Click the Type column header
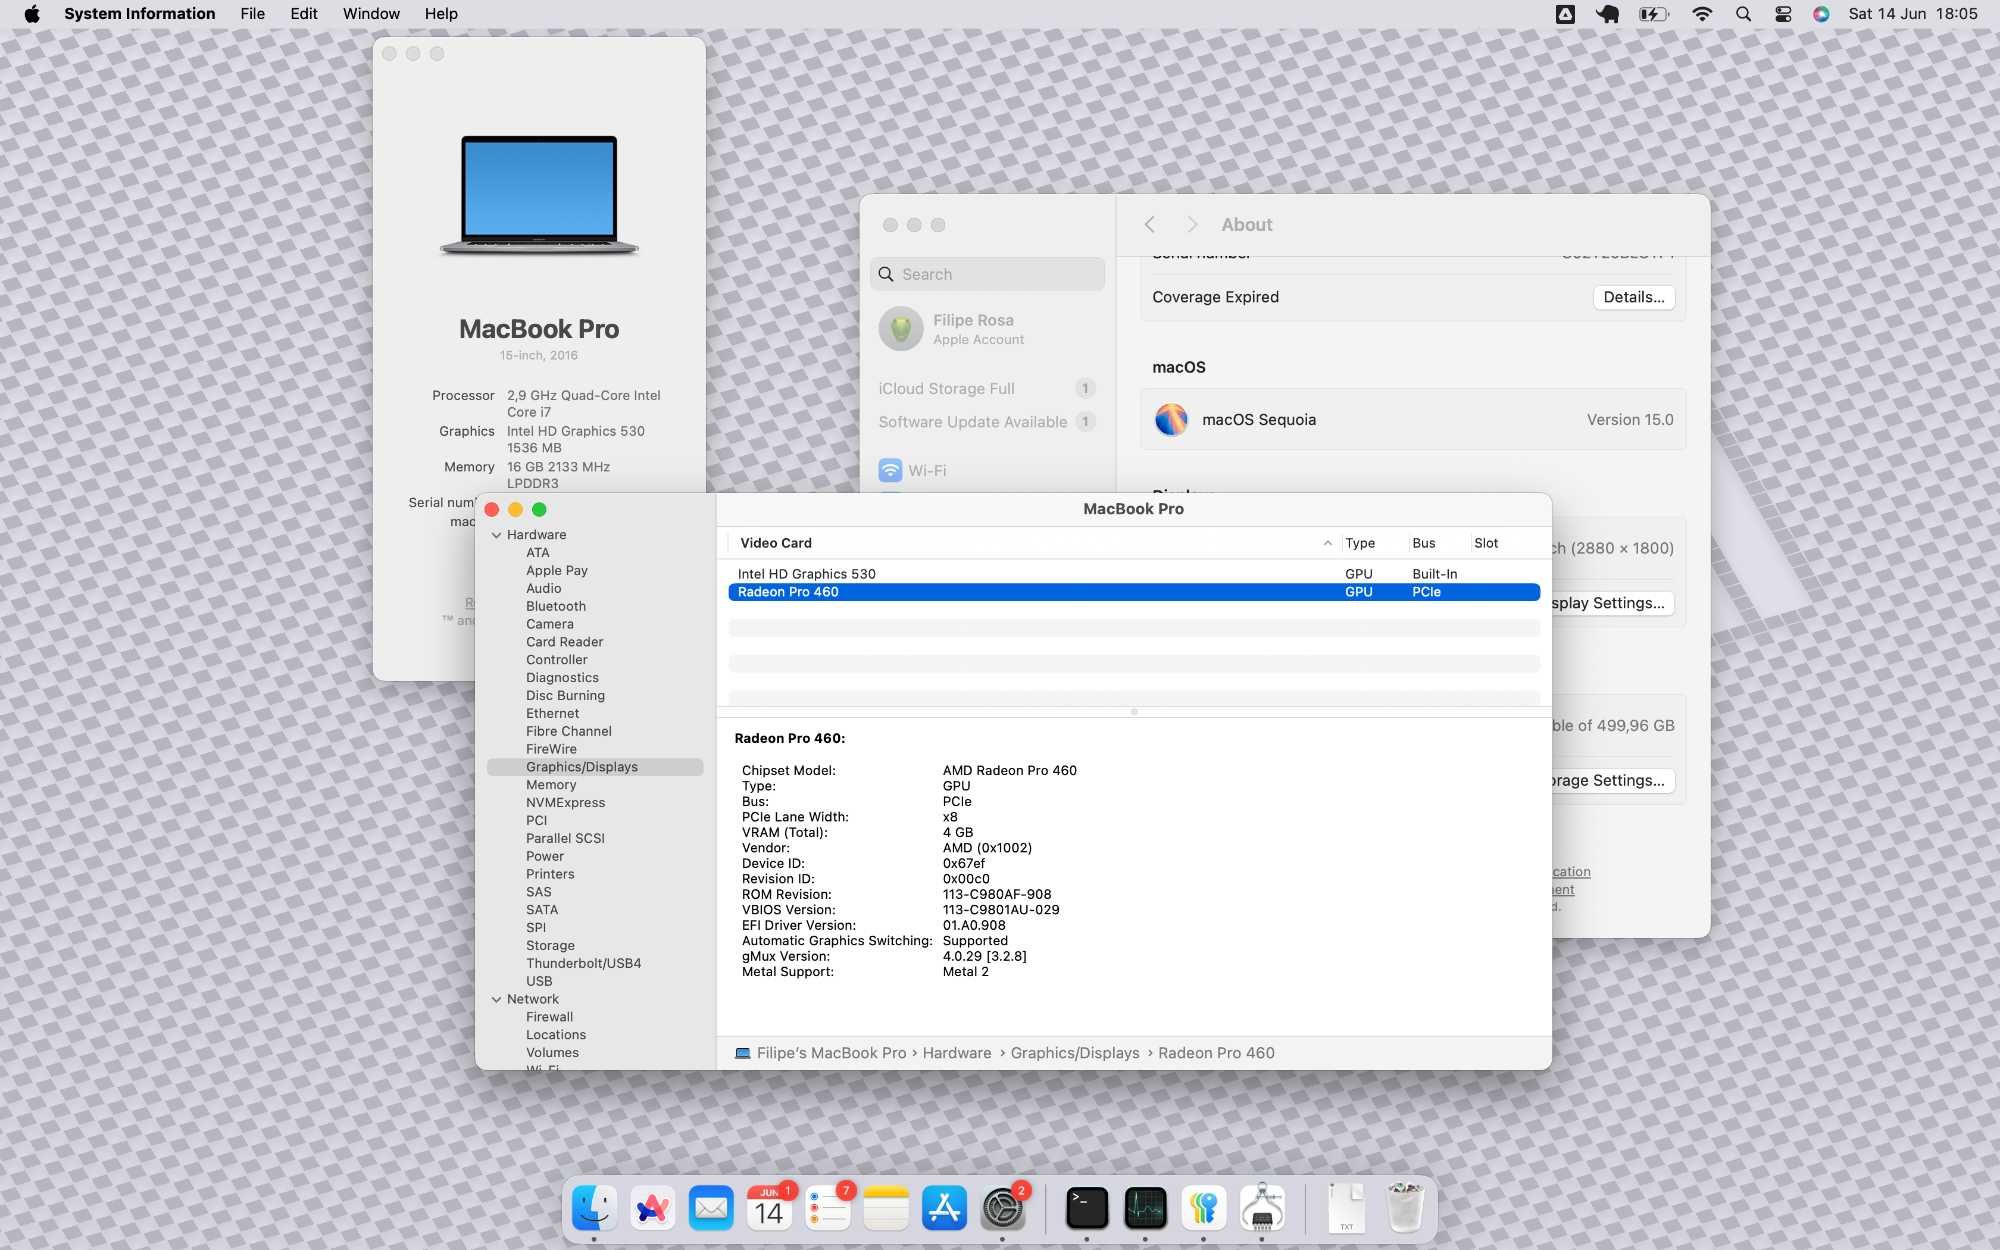This screenshot has height=1250, width=2000. click(1360, 543)
